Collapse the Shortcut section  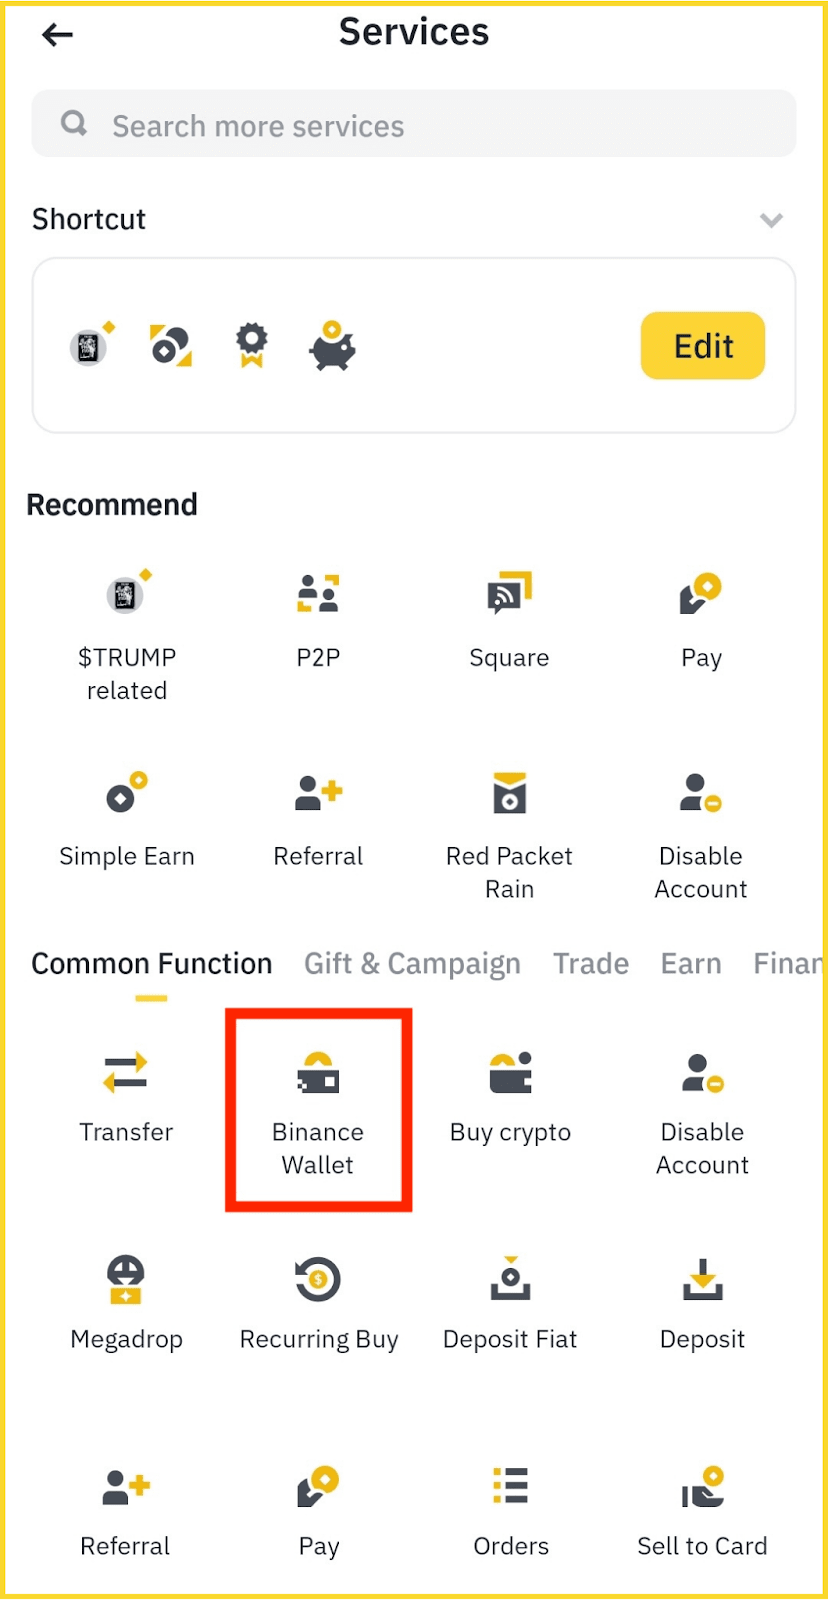770,220
